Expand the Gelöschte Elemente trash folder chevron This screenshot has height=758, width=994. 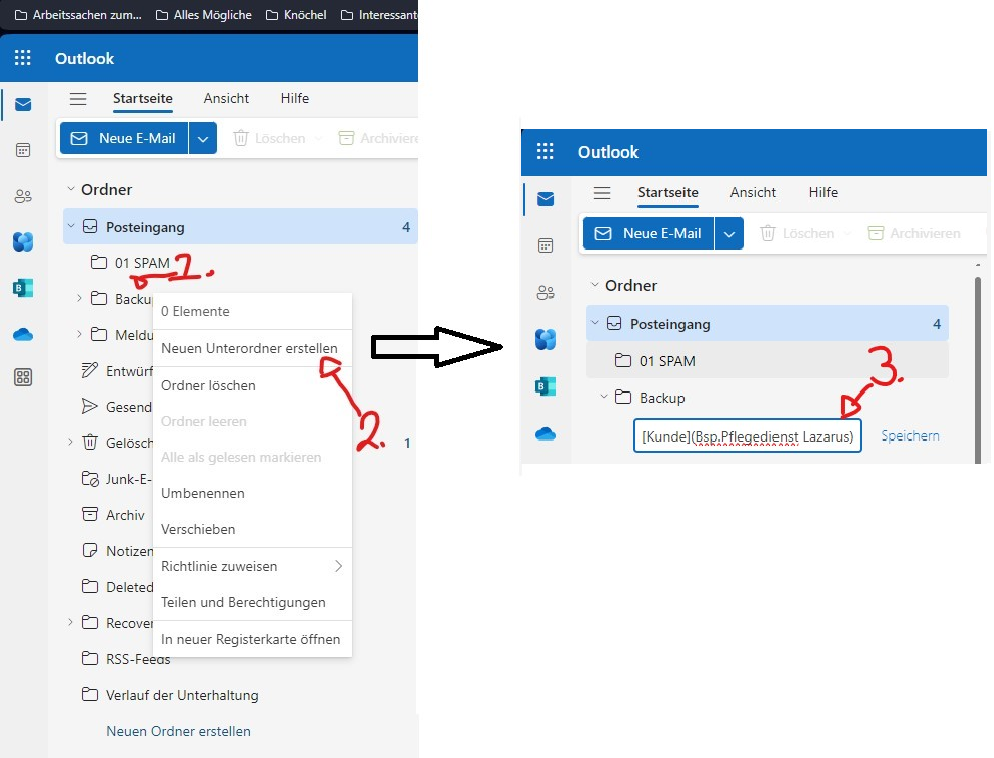(x=70, y=442)
